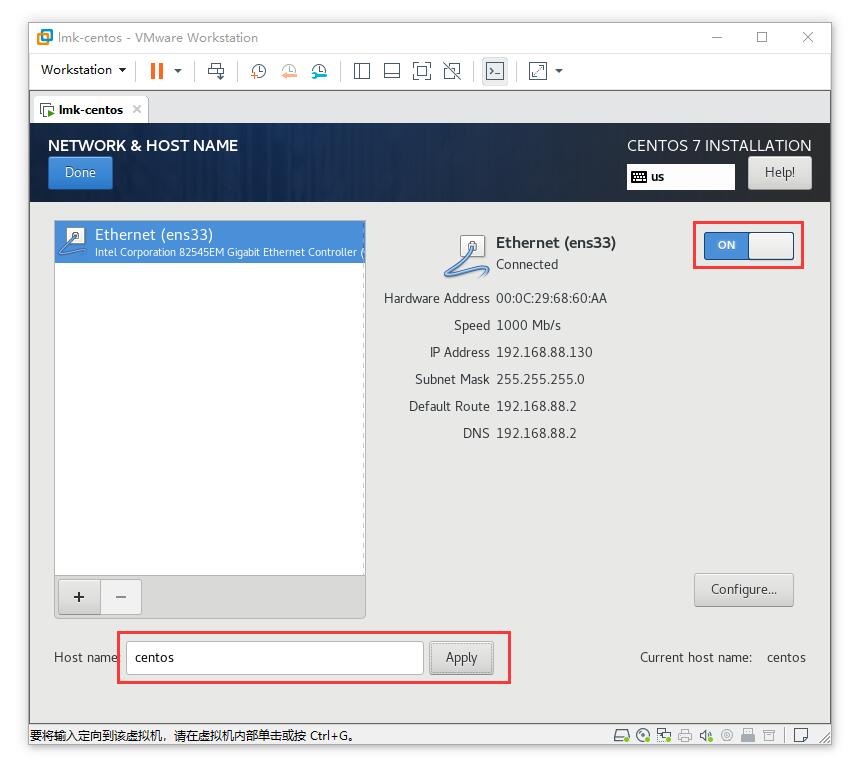Click the Hardware Address 00:0C:29:68:60:AA

click(551, 298)
